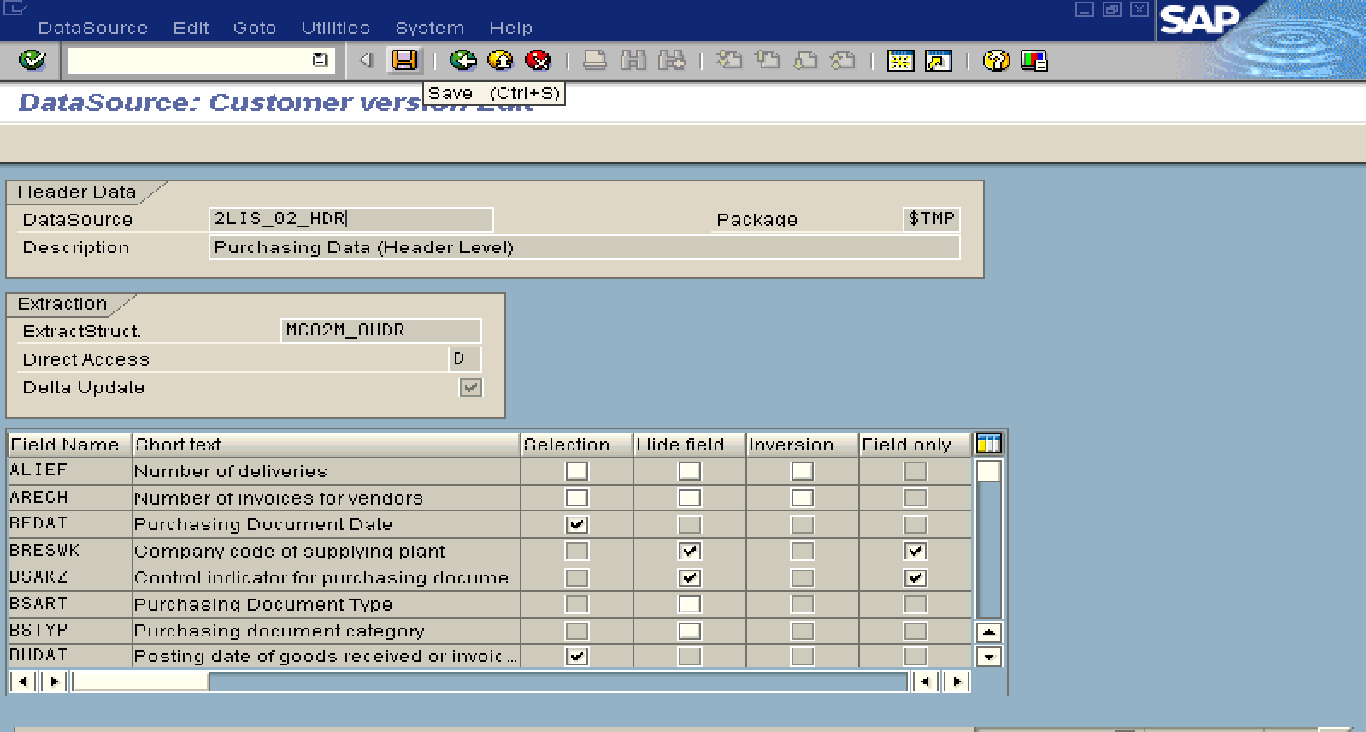Screen dimensions: 1366x732
Task: Select the BEDAT field name cell
Action: pyautogui.click(x=69, y=524)
